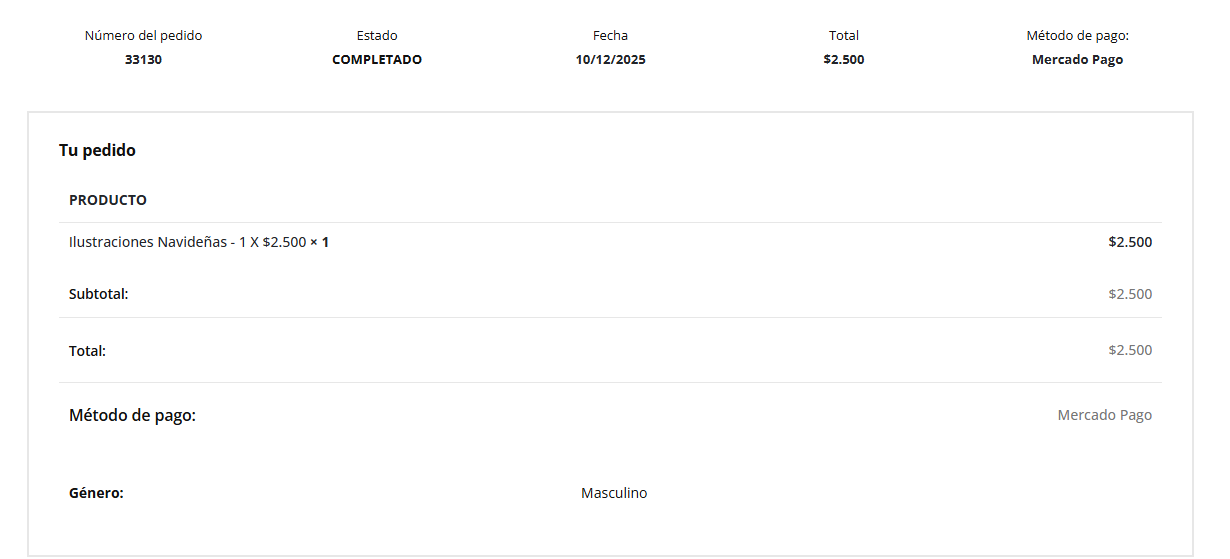1230x559 pixels.
Task: Click Mercado Pago in header summary
Action: click(1077, 60)
